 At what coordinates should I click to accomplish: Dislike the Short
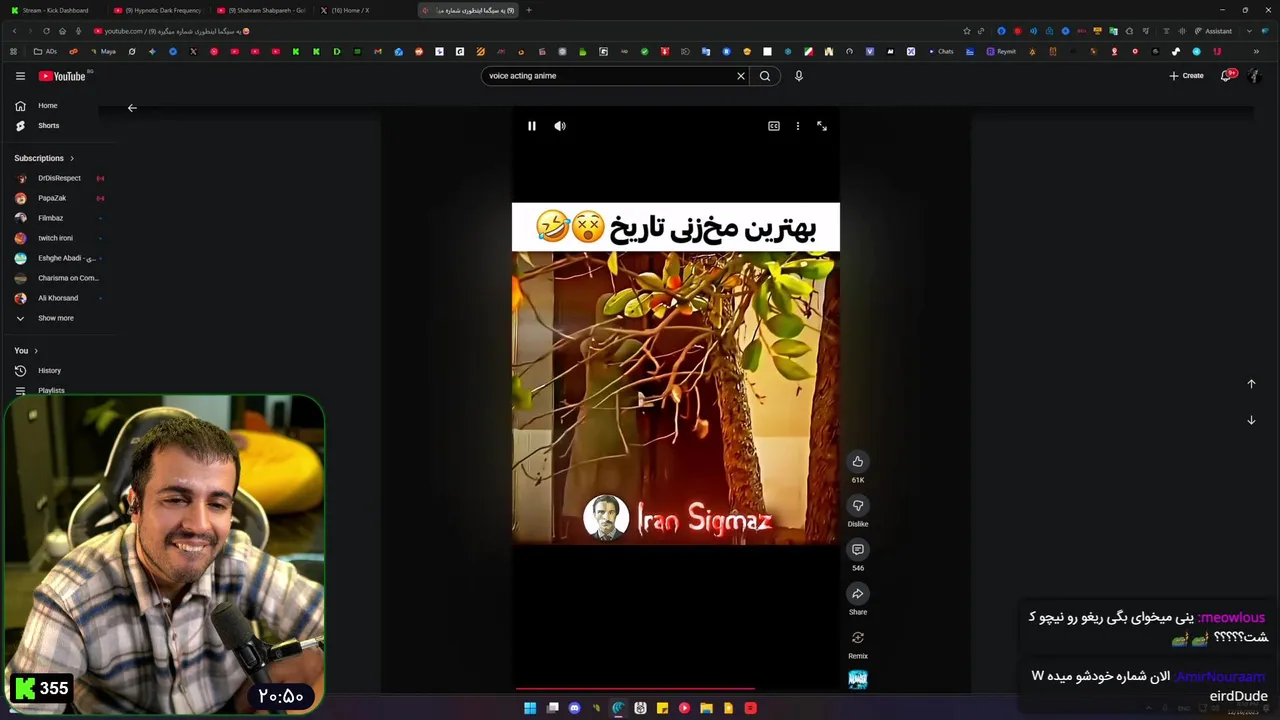pyautogui.click(x=857, y=505)
